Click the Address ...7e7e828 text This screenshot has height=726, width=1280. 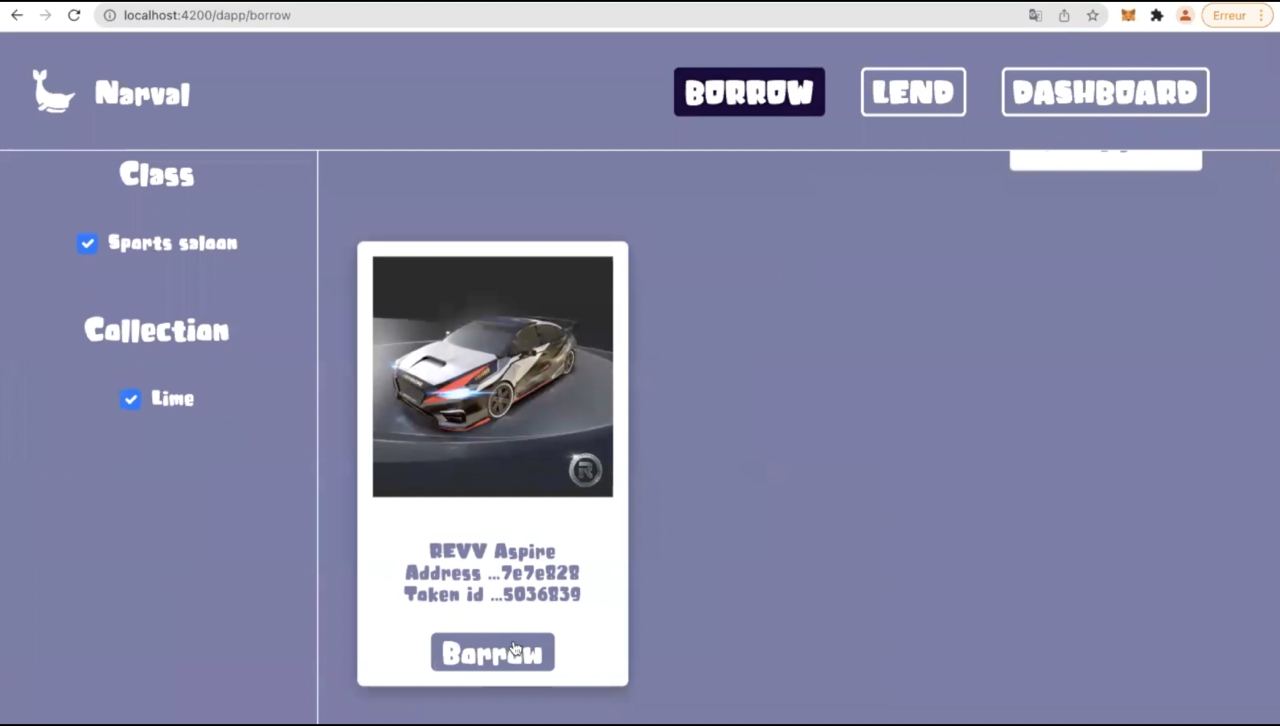coord(492,573)
